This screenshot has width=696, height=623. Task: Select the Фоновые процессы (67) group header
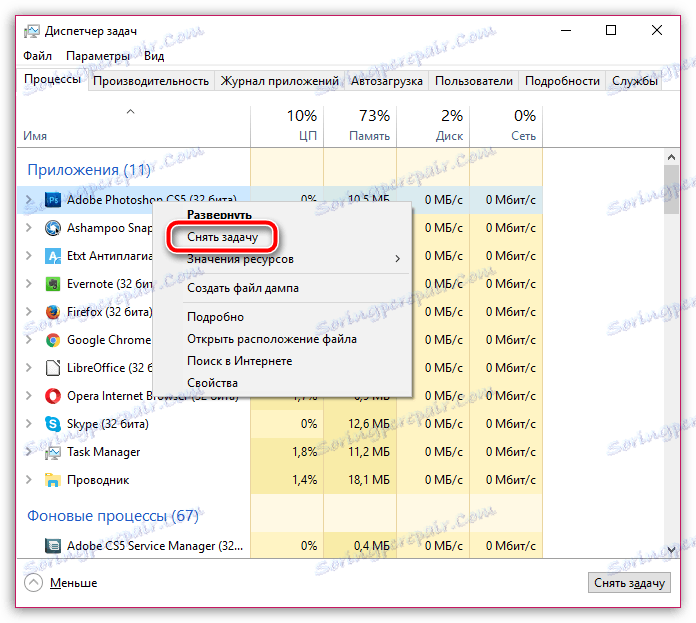[x=113, y=516]
